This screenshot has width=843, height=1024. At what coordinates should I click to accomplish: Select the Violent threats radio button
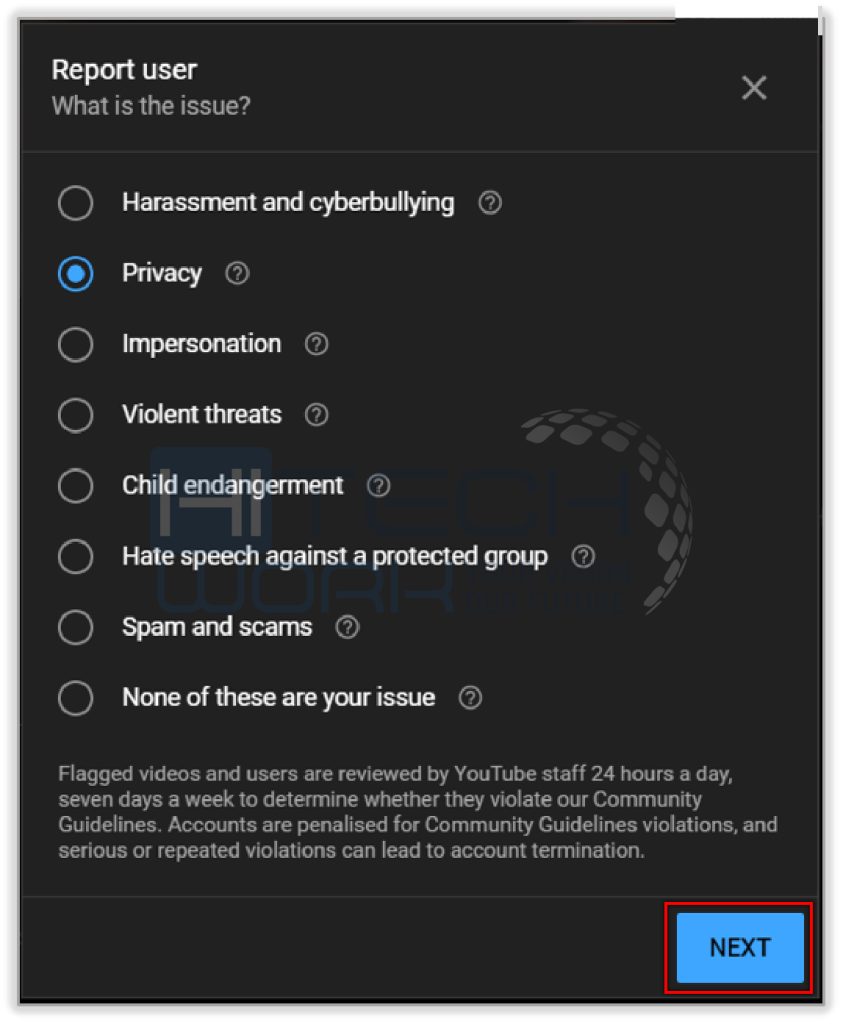[x=76, y=415]
